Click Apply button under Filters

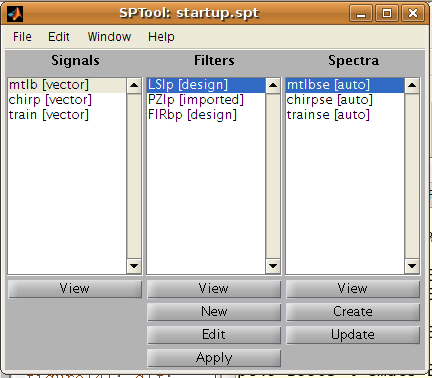coord(214,358)
